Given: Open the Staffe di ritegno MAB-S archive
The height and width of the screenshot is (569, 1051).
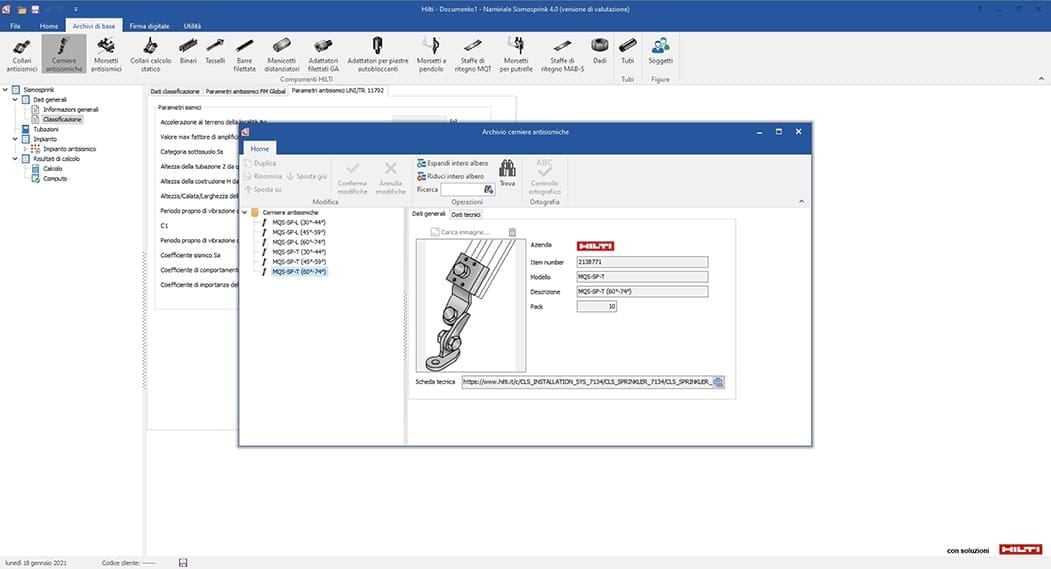Looking at the screenshot, I should pos(562,54).
